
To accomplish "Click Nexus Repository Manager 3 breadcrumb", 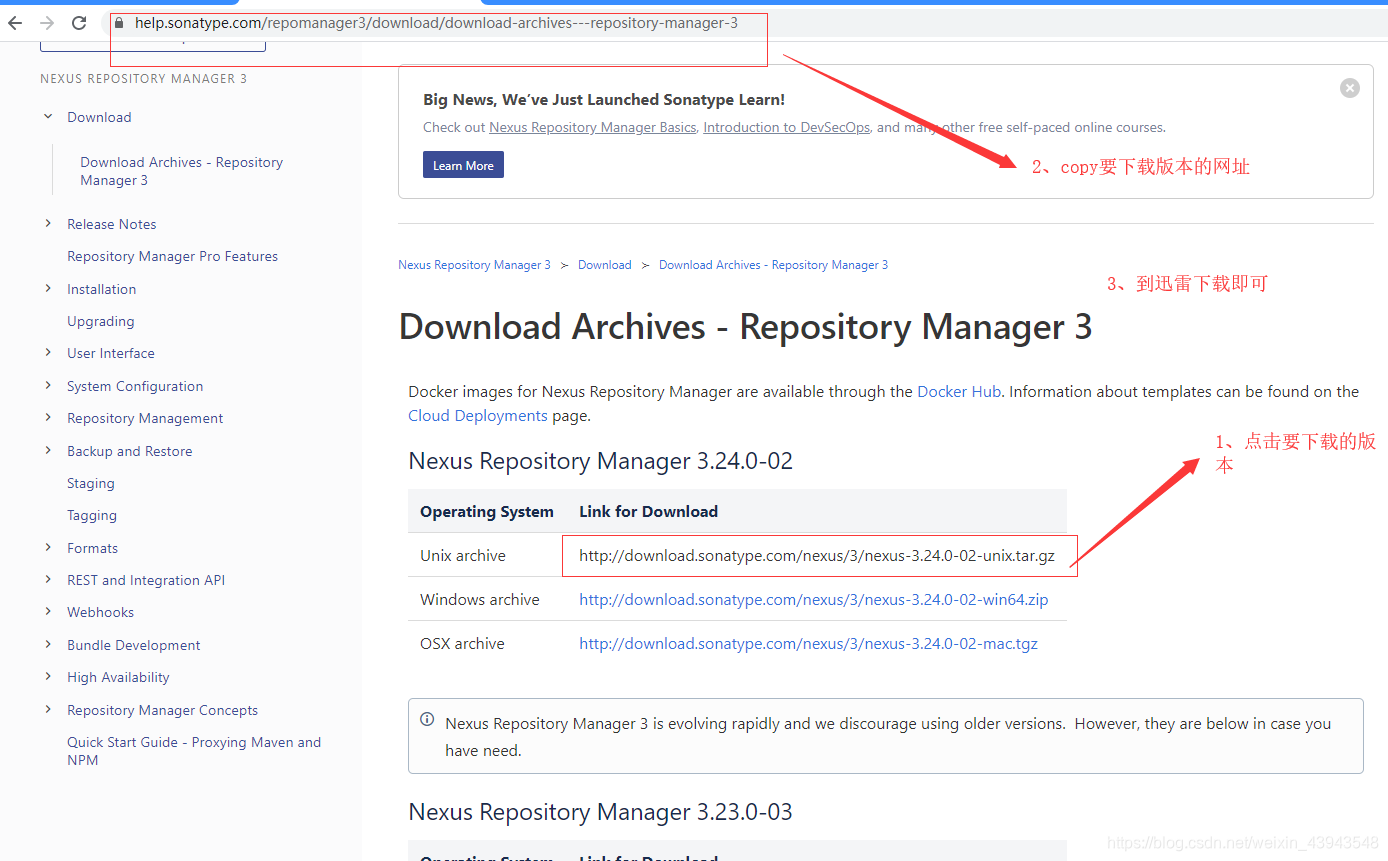I will tap(474, 265).
